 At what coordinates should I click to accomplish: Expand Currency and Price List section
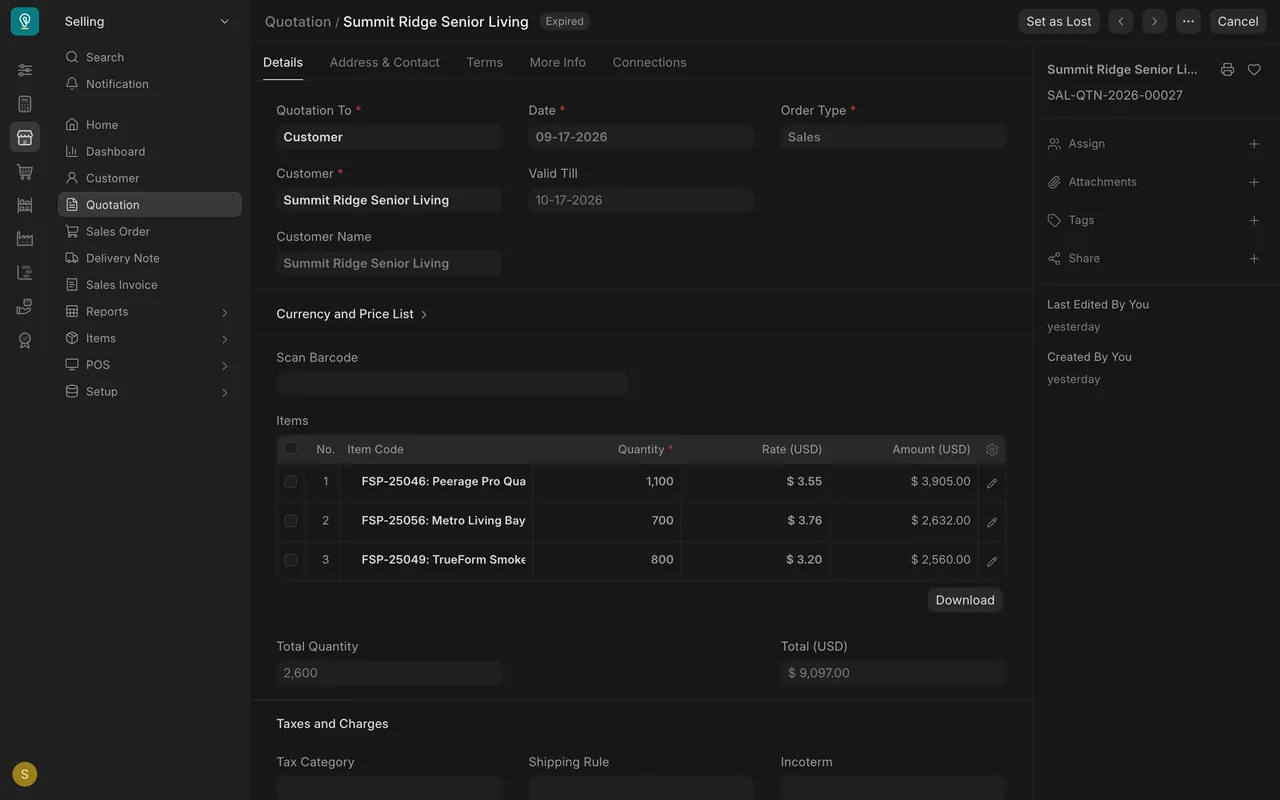[x=352, y=314]
